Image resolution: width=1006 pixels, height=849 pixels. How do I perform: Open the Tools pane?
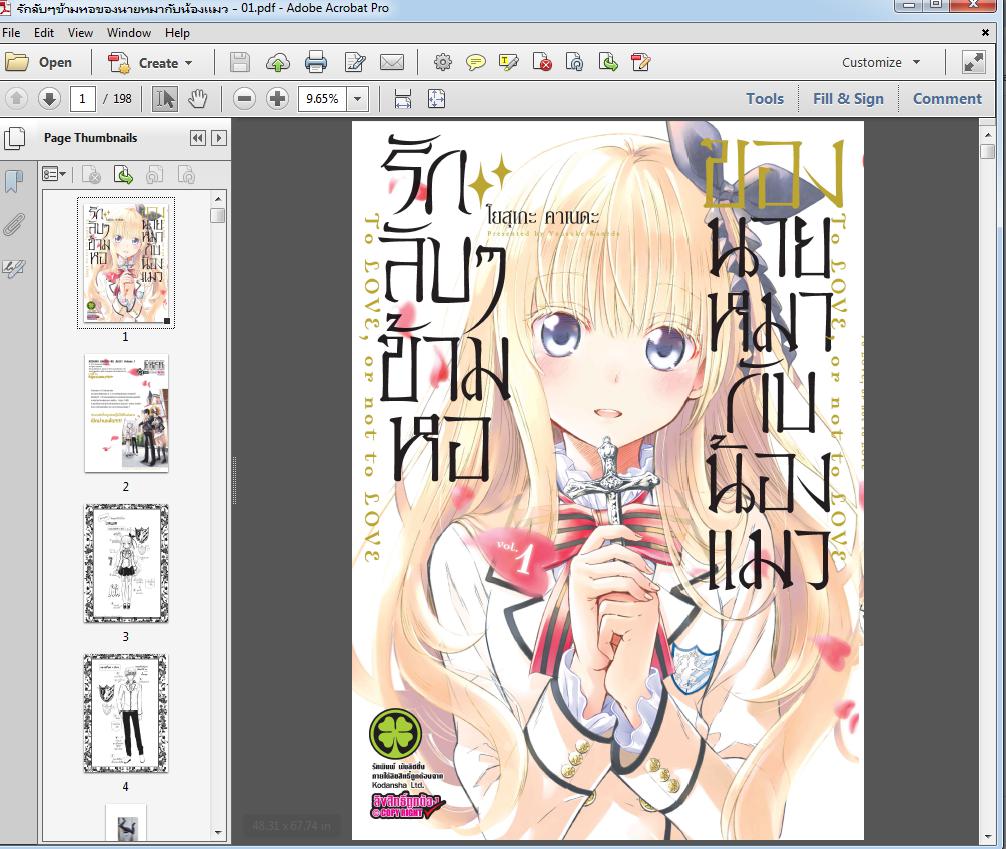765,99
